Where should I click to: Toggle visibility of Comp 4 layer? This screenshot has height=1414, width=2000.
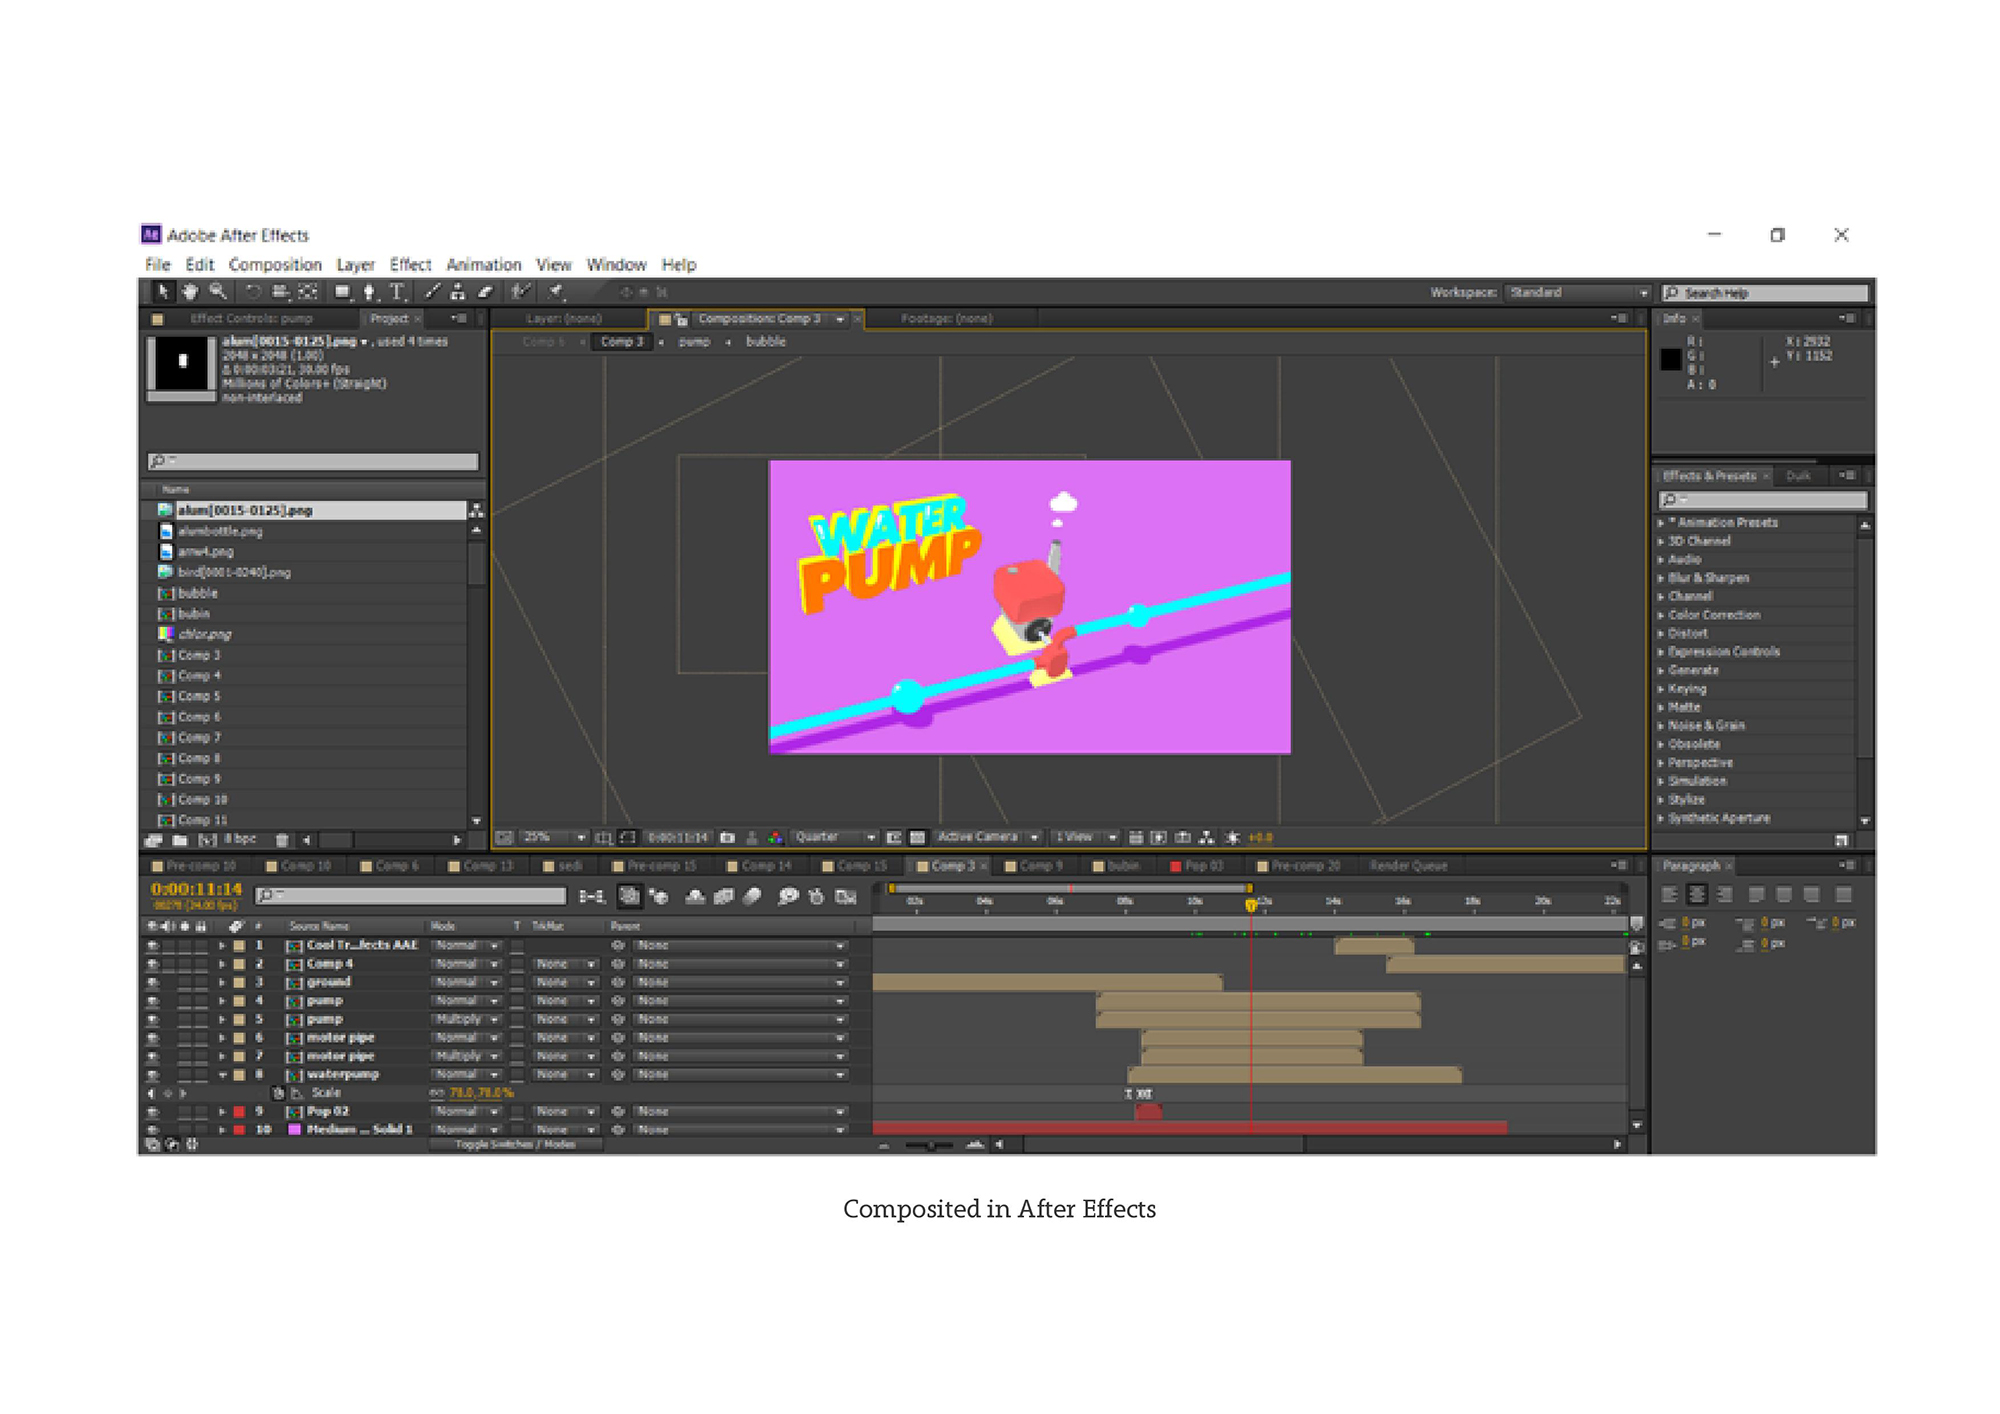click(152, 964)
